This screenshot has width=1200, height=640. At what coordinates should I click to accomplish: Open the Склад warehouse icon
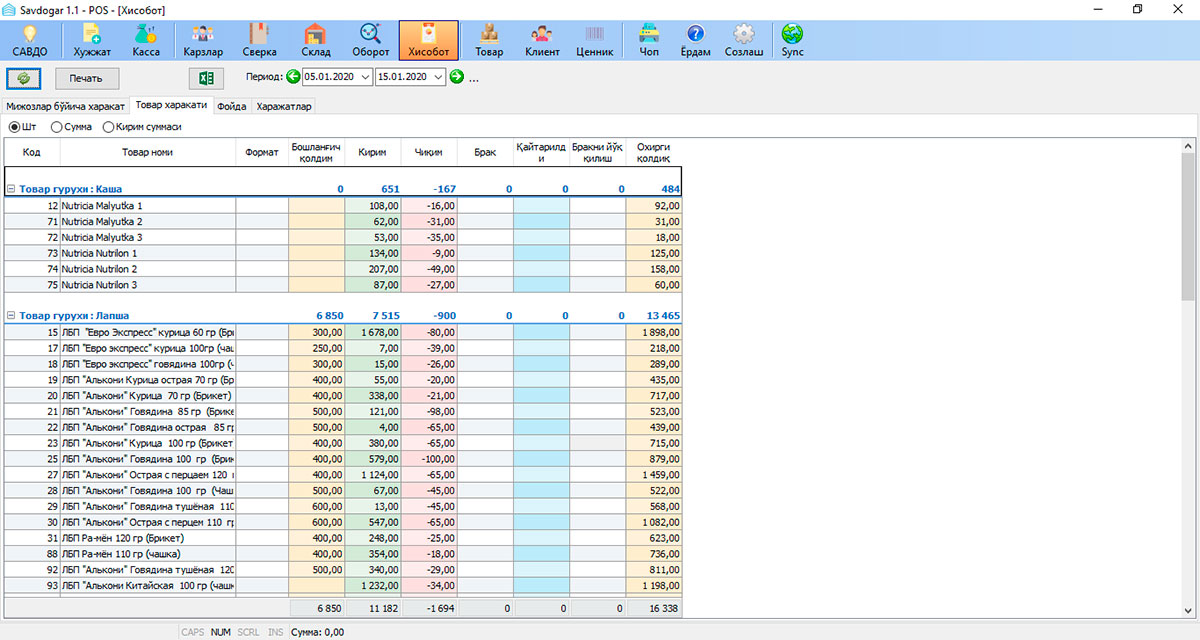click(x=316, y=40)
